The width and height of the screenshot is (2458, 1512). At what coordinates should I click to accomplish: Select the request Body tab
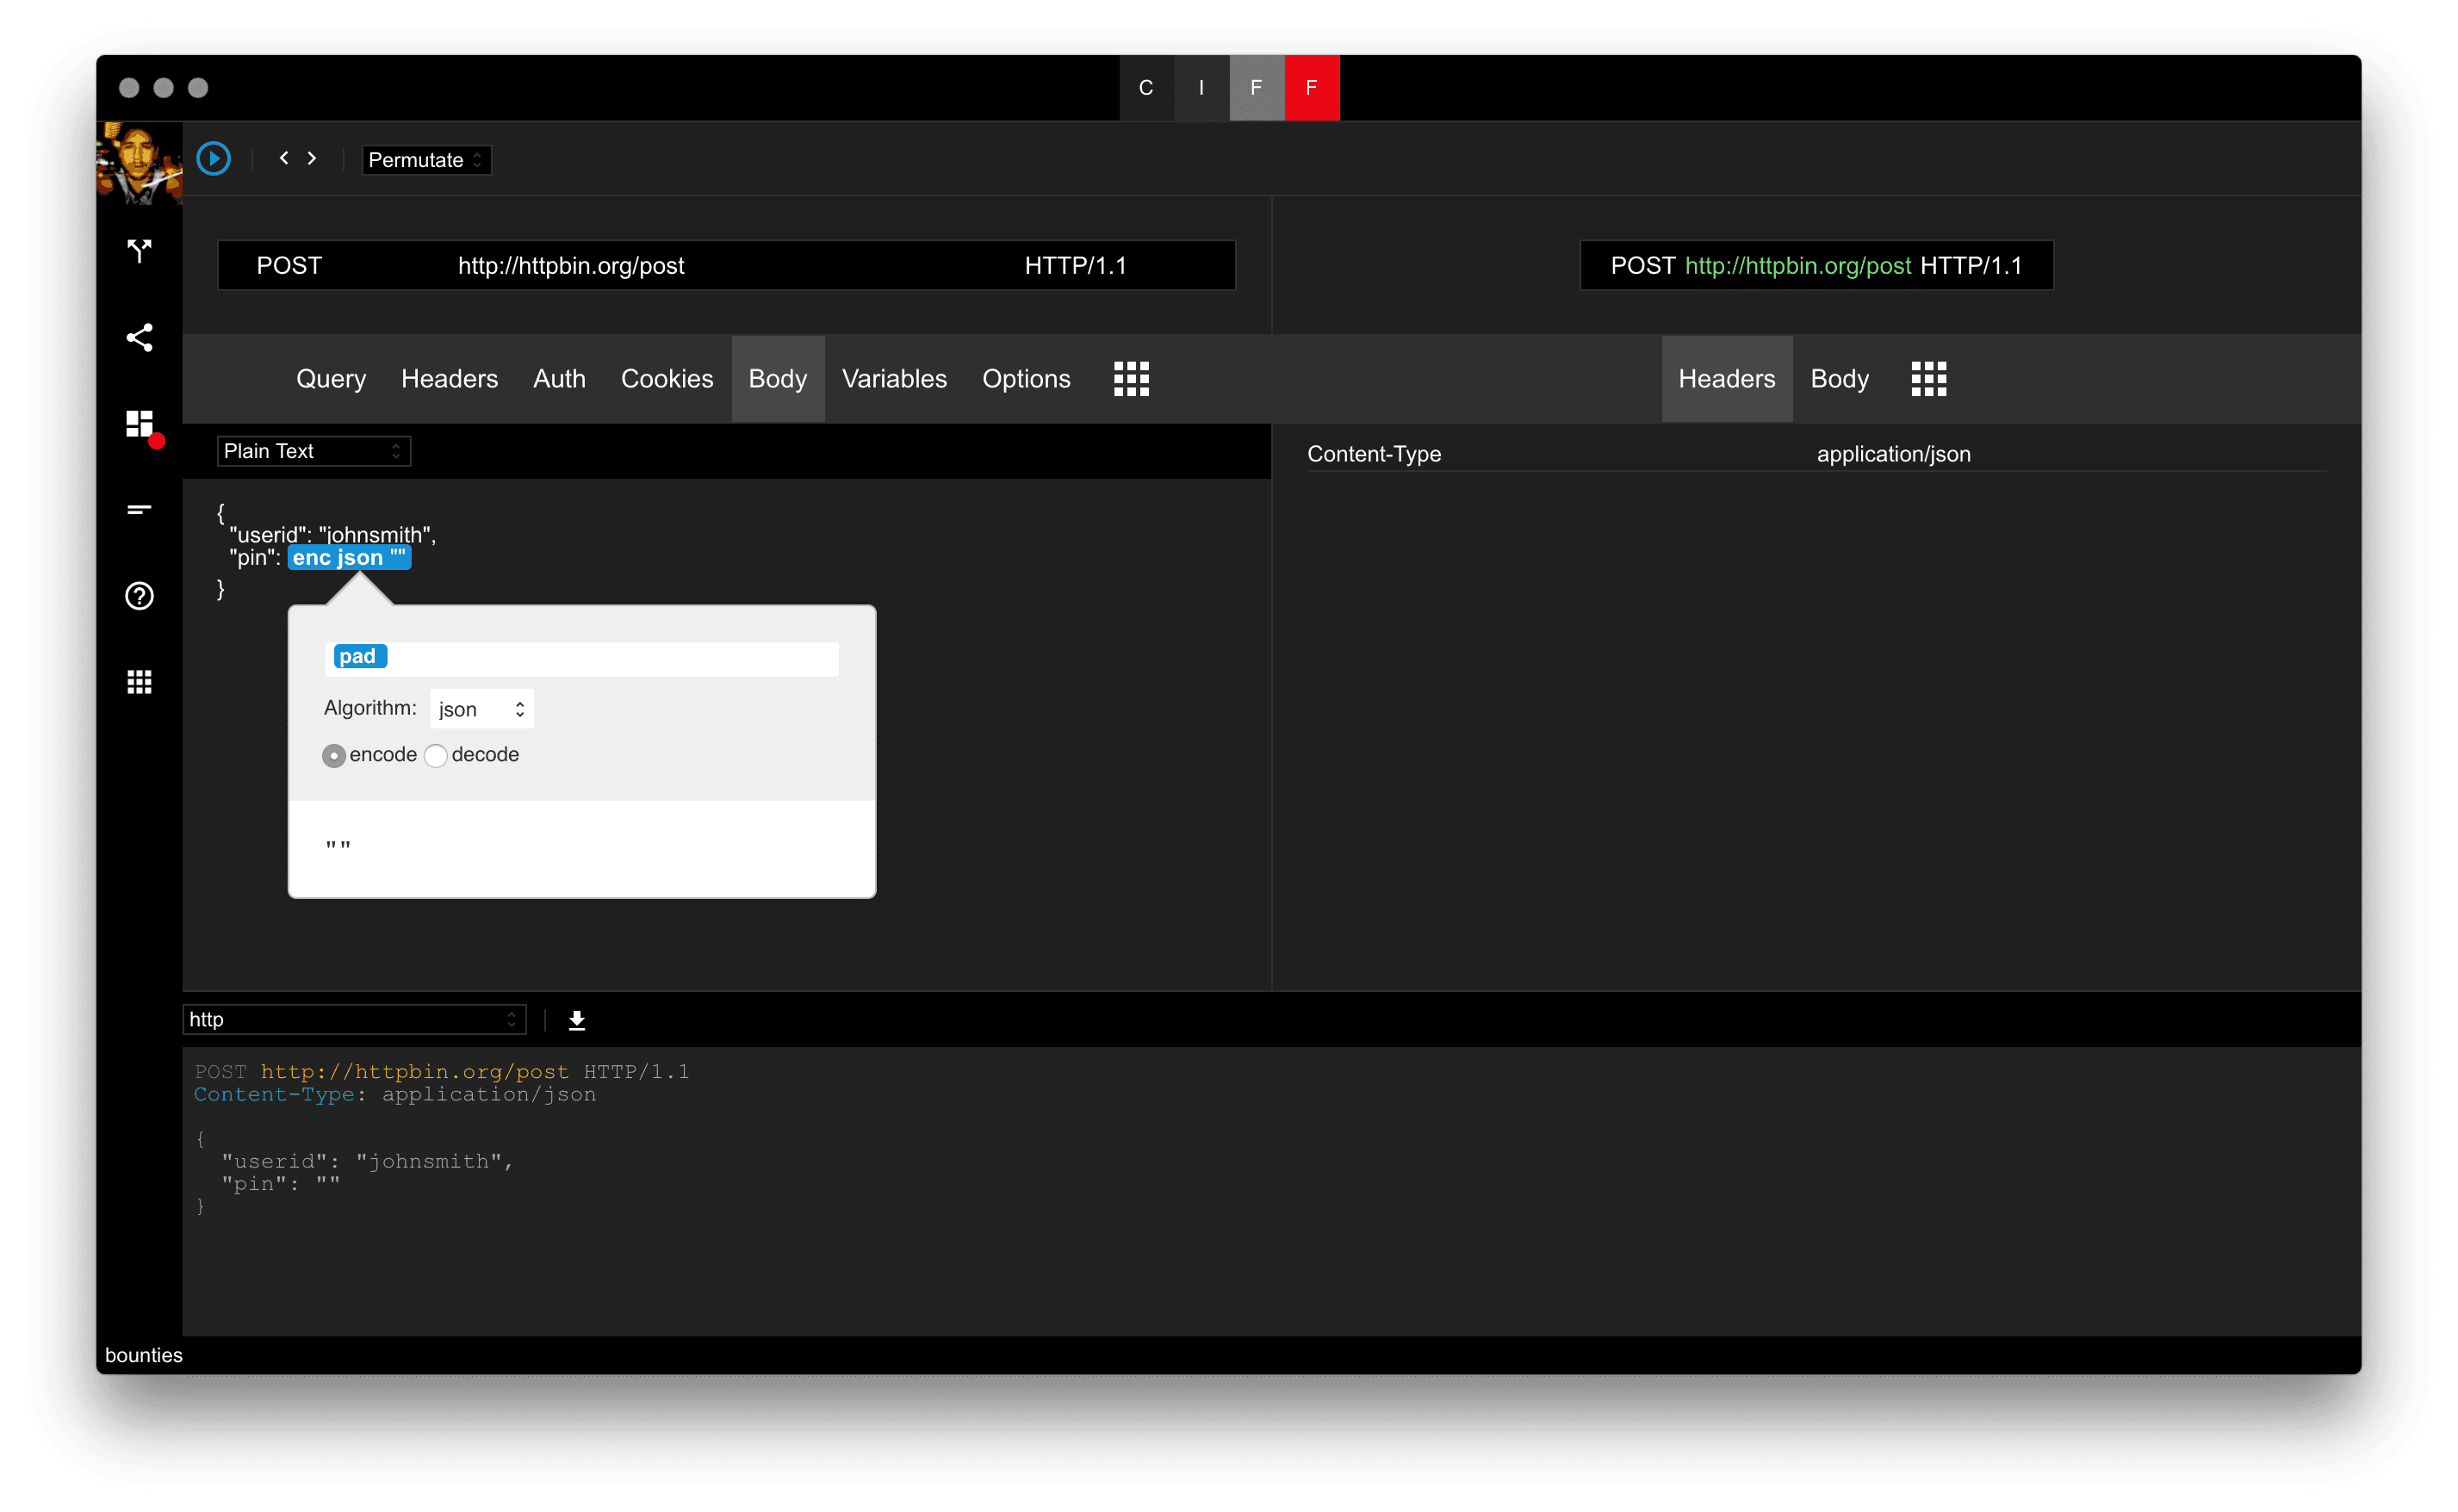click(x=777, y=379)
